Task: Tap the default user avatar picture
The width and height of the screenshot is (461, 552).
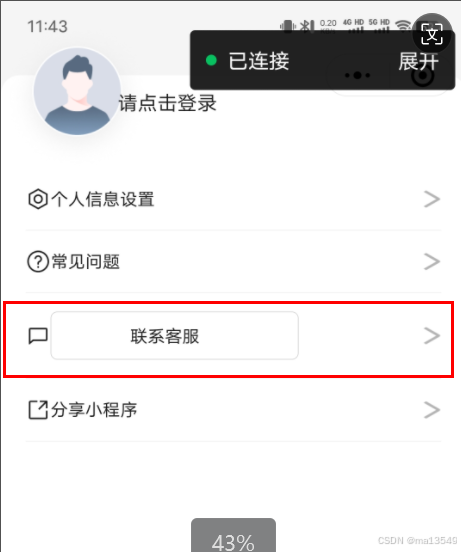Action: click(x=77, y=92)
